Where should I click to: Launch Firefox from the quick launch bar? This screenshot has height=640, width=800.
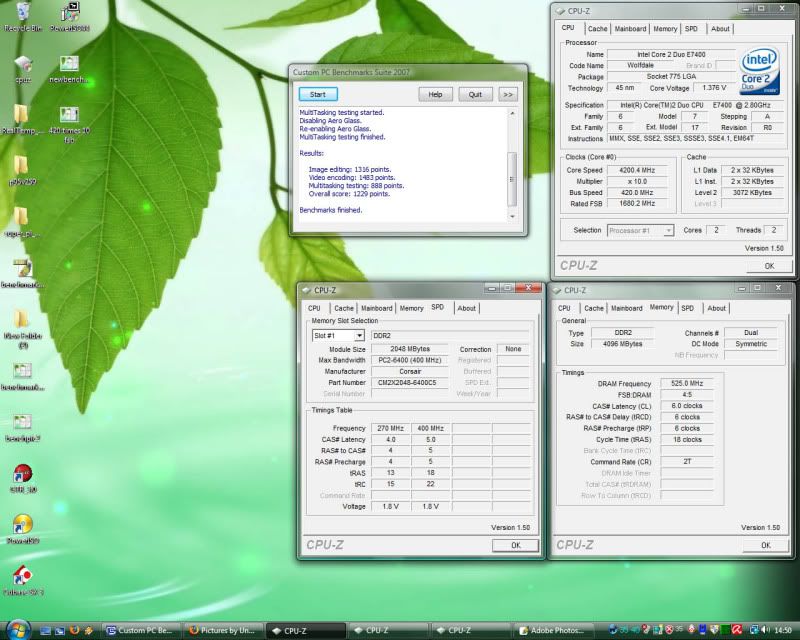click(74, 631)
